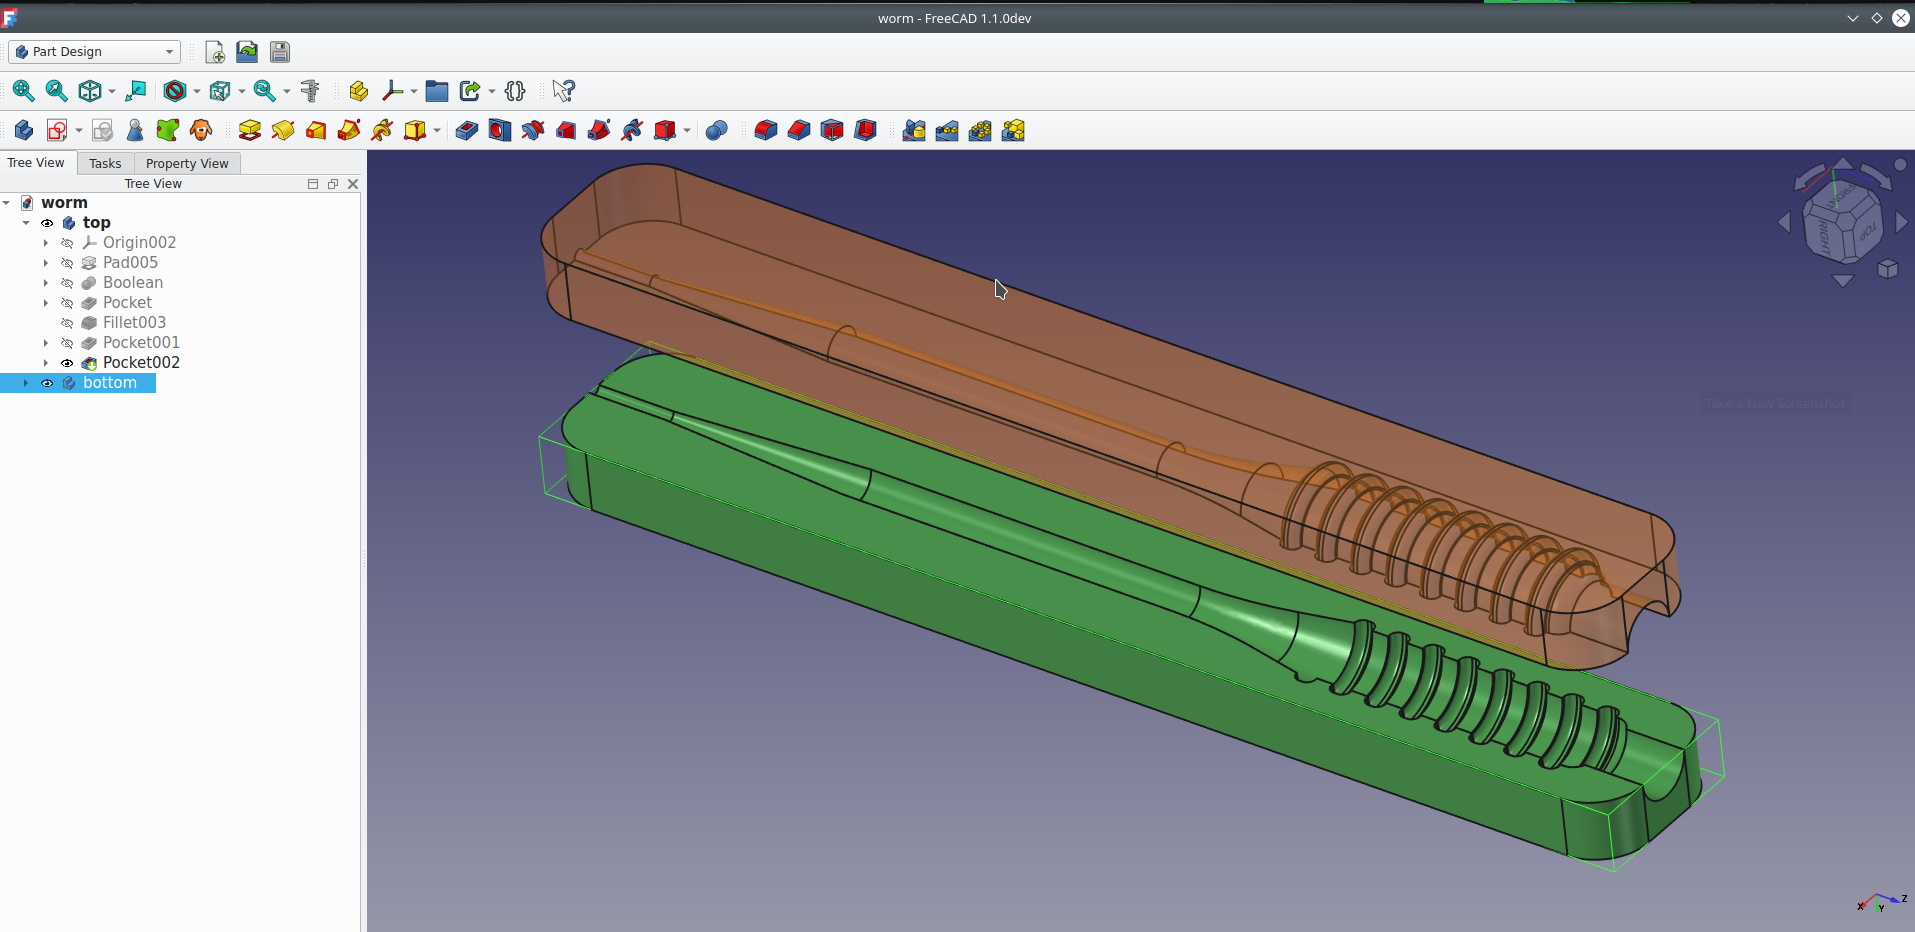Select the Pocket tool icon
Viewport: 1915px width, 932px height.
pos(467,130)
